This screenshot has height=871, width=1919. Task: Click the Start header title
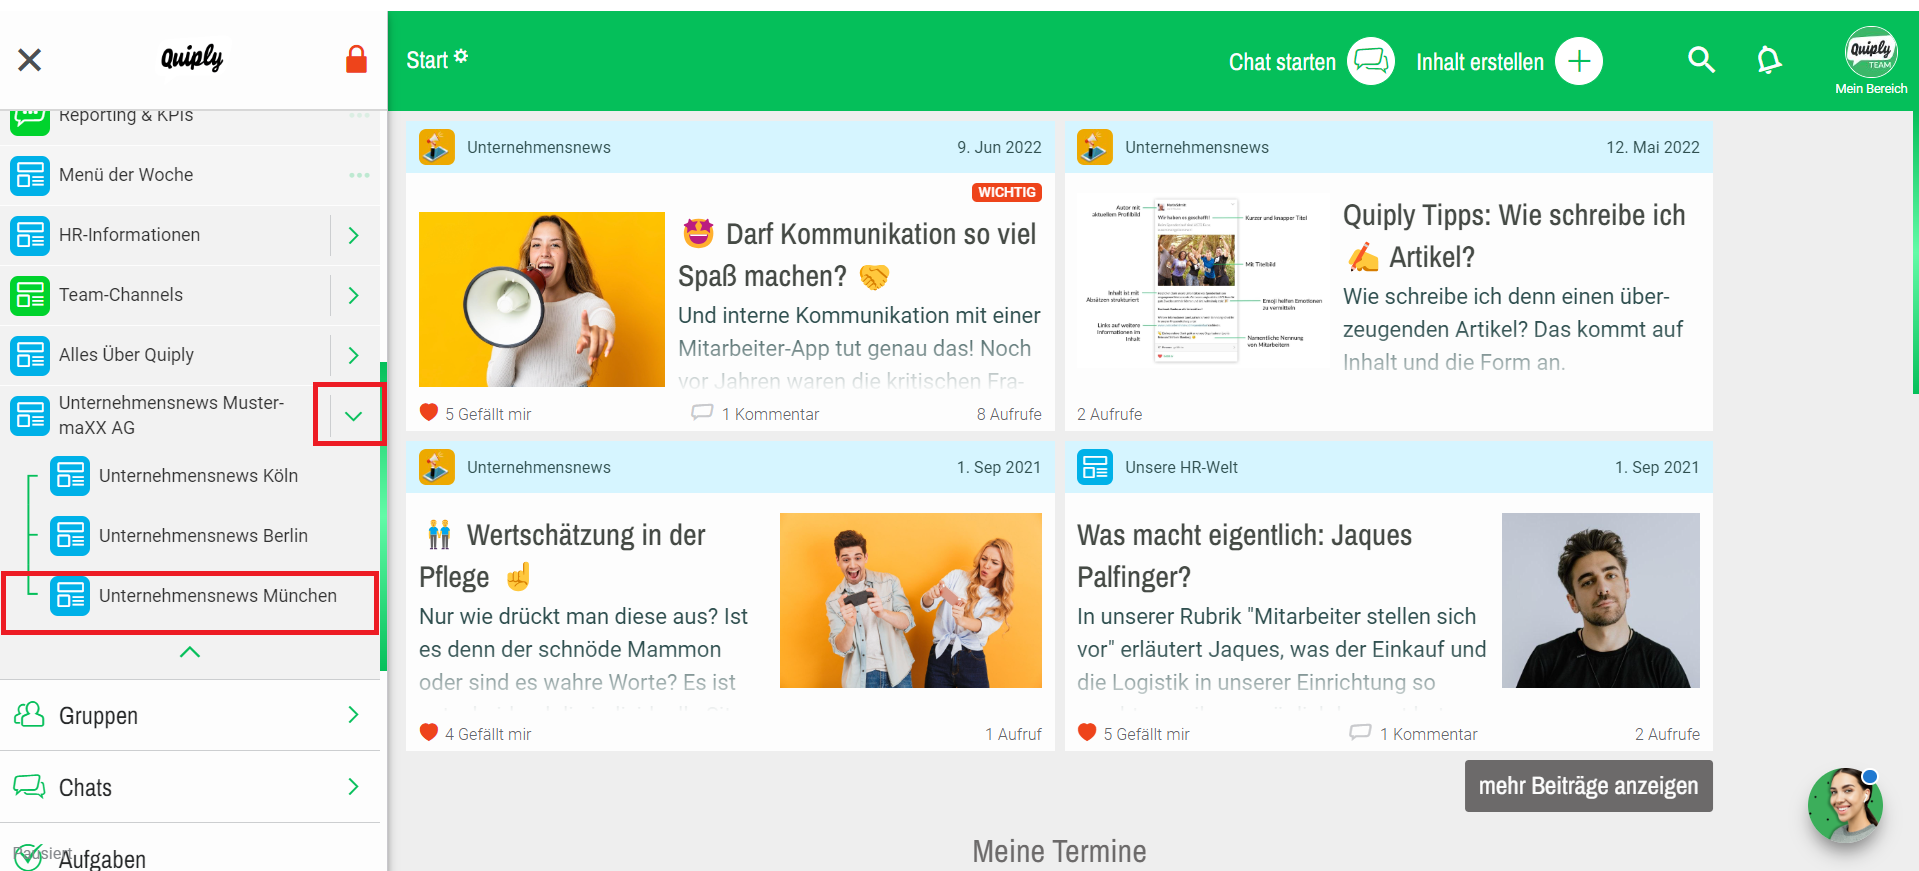(427, 60)
